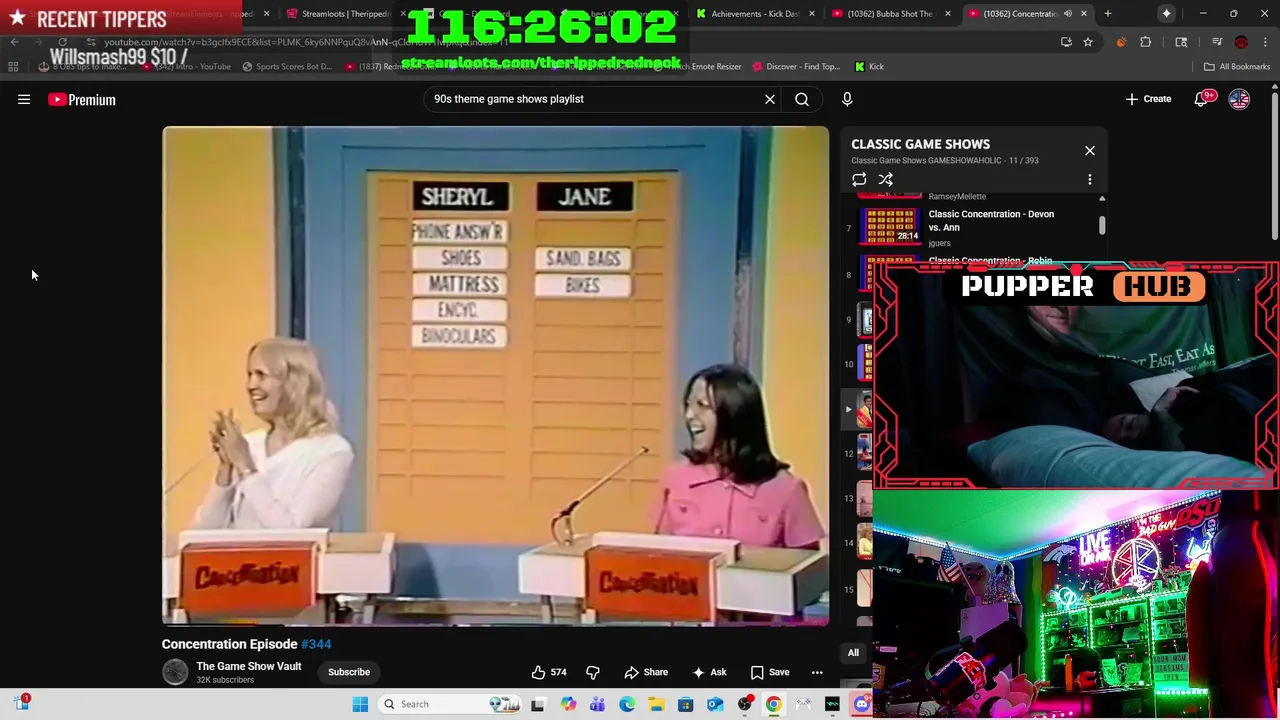Launch Copilot from taskbar
The width and height of the screenshot is (1280, 720).
(568, 704)
